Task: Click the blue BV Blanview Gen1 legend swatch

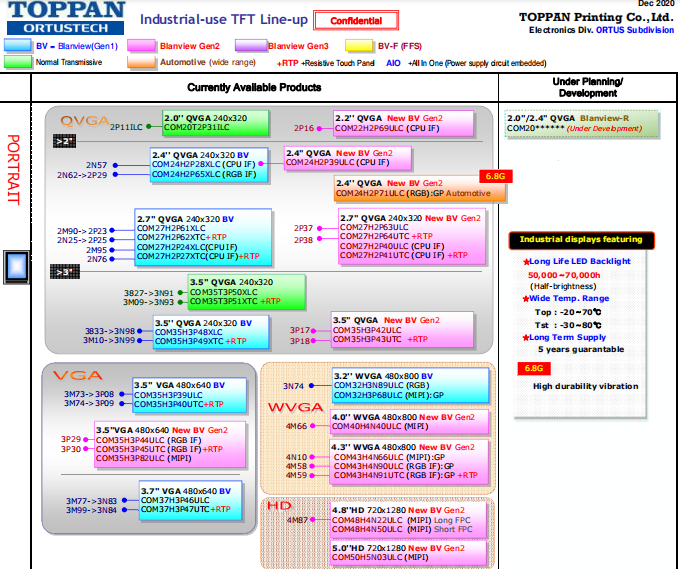Action: pyautogui.click(x=17, y=46)
